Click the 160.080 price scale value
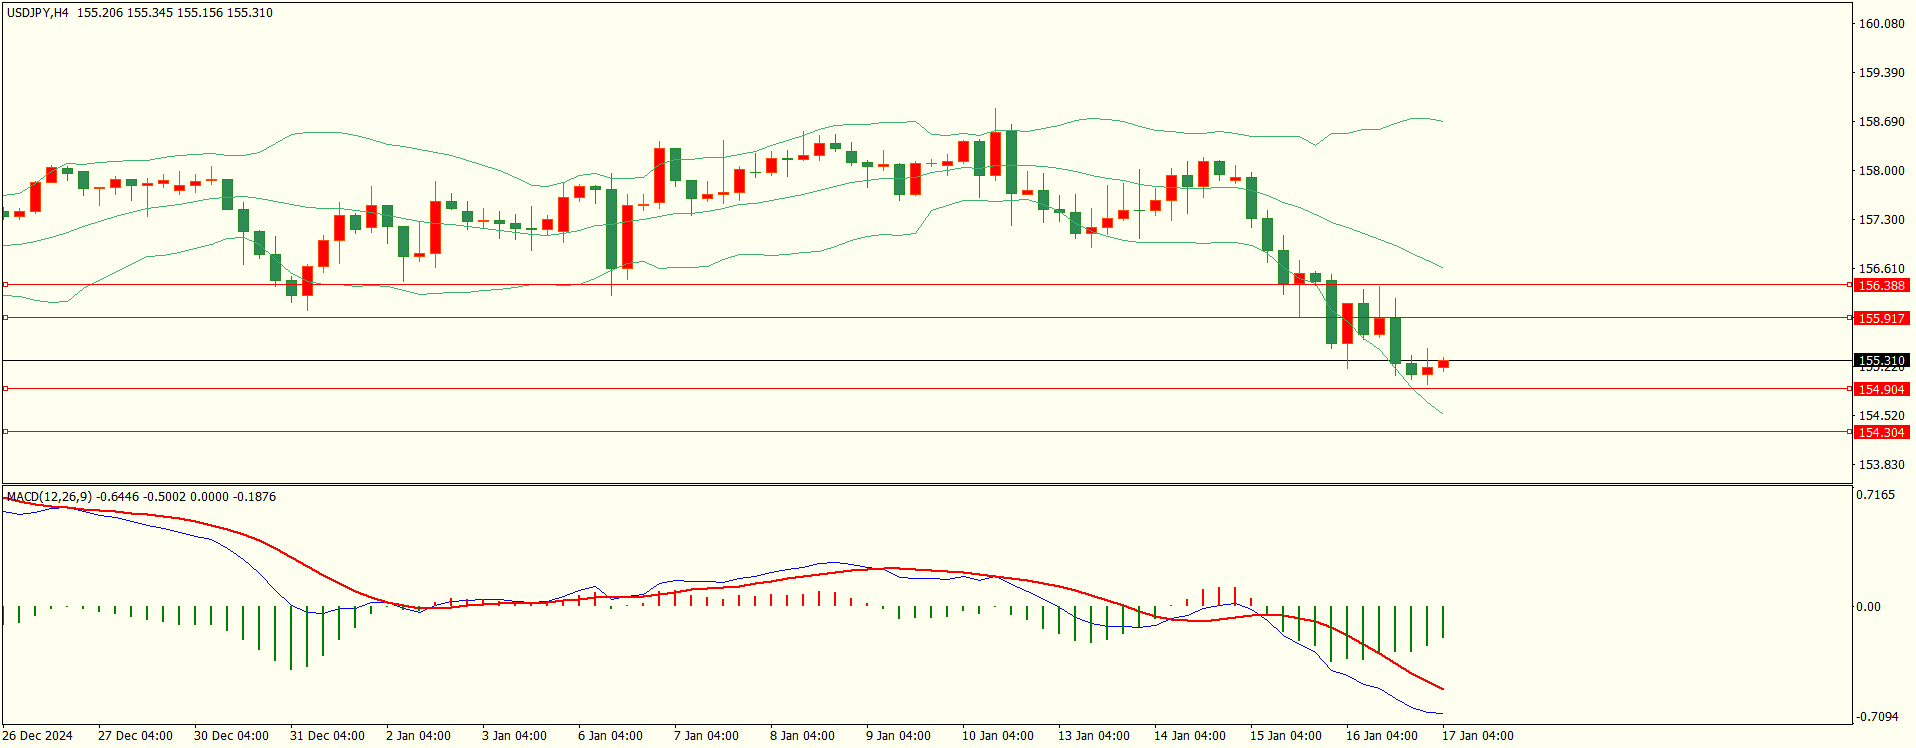Viewport: 1916px width, 748px height. click(1881, 24)
